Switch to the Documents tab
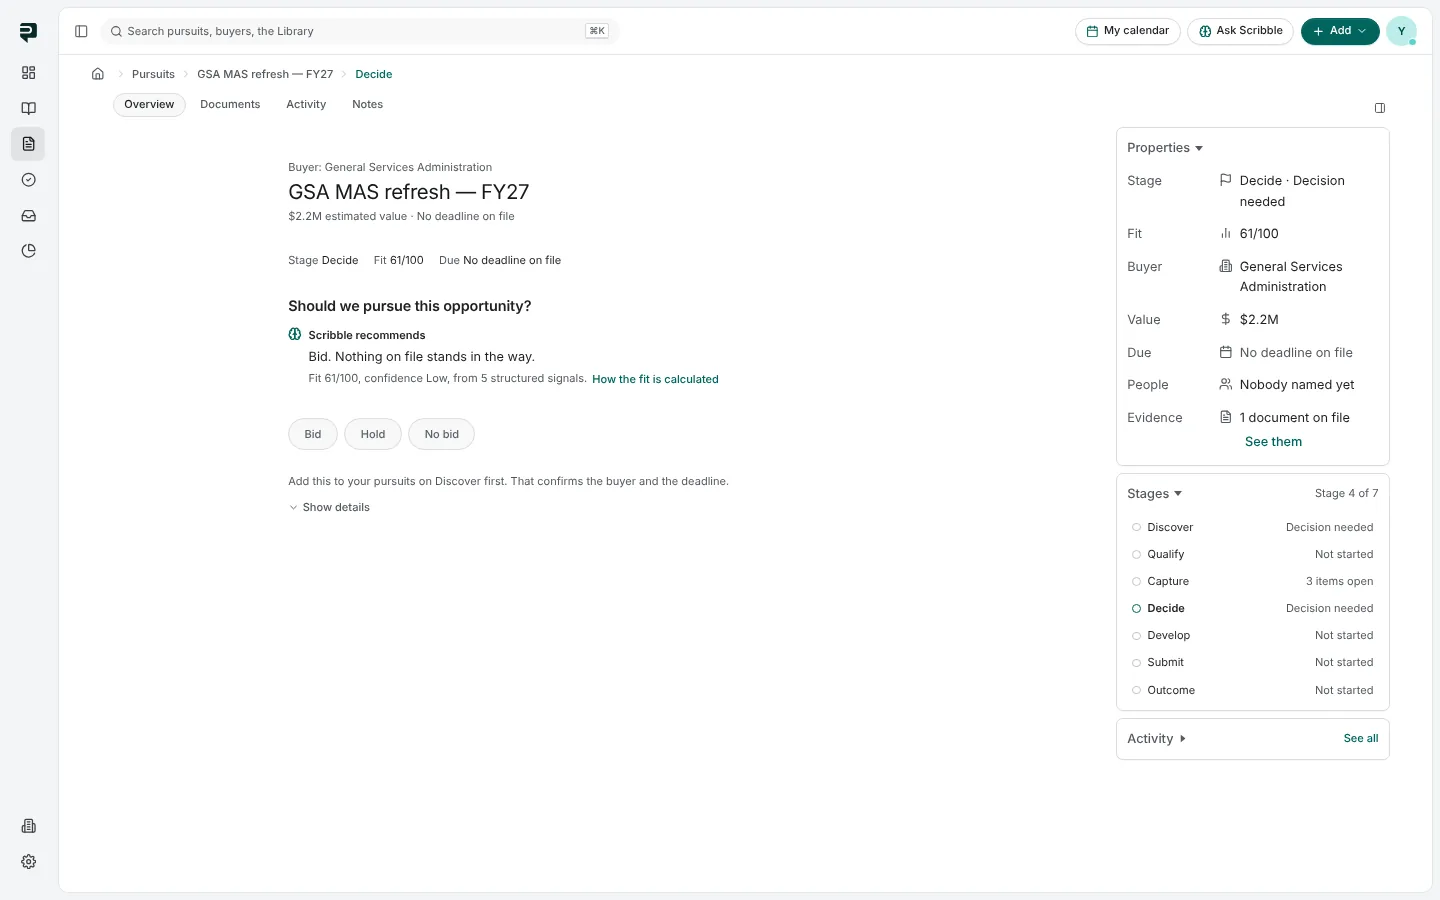 click(x=230, y=104)
